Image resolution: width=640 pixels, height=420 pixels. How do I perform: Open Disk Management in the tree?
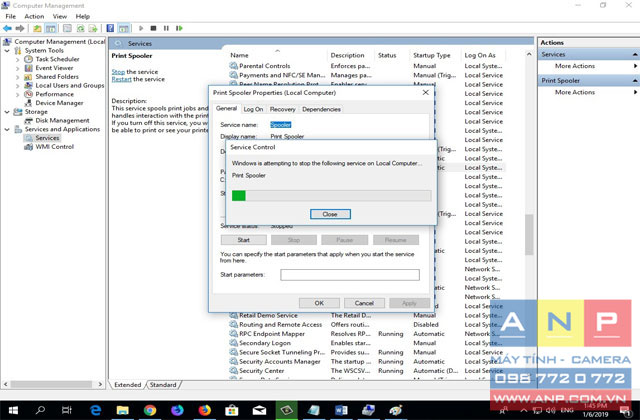pos(62,120)
